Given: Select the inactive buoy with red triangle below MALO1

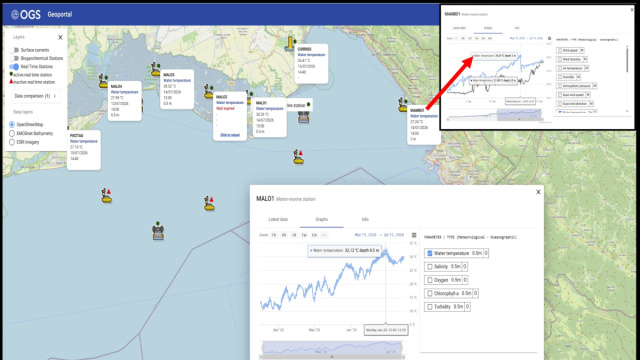Looking at the screenshot, I should click(298, 157).
